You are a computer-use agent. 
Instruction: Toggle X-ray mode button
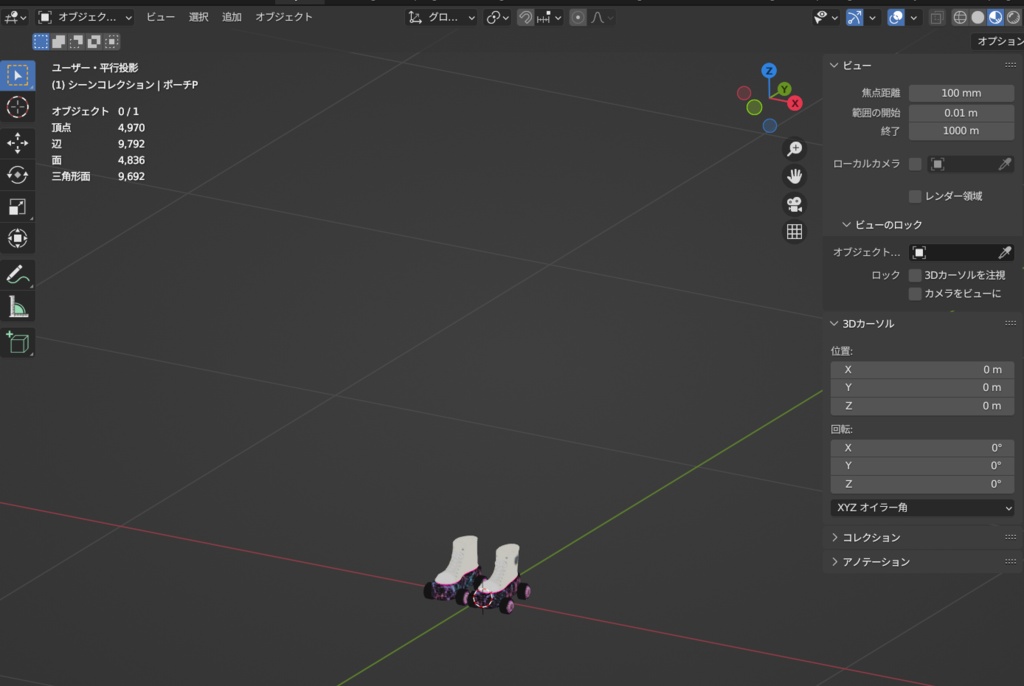936,18
